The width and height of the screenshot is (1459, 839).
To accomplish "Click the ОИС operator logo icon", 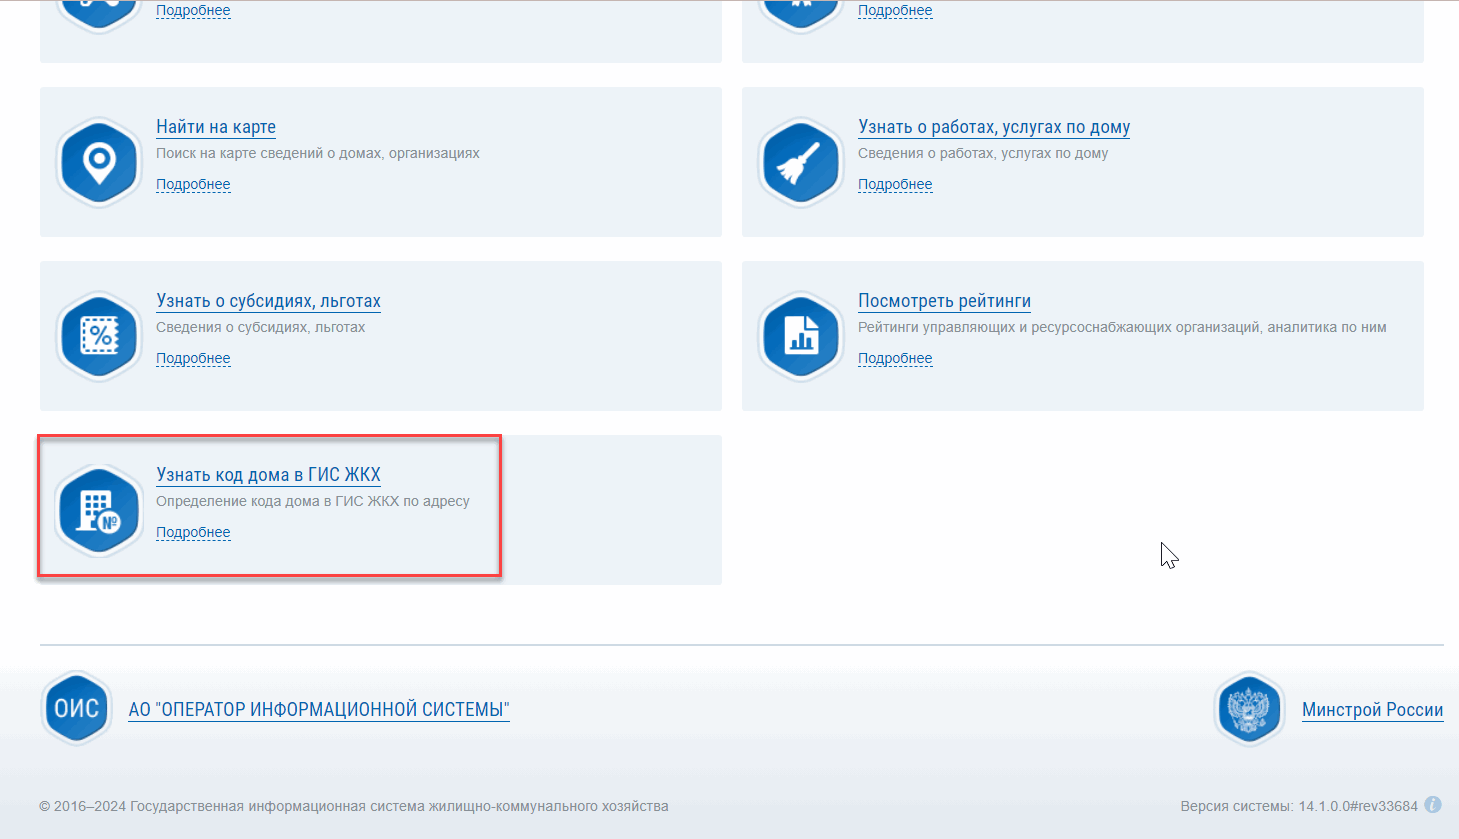I will coord(76,708).
